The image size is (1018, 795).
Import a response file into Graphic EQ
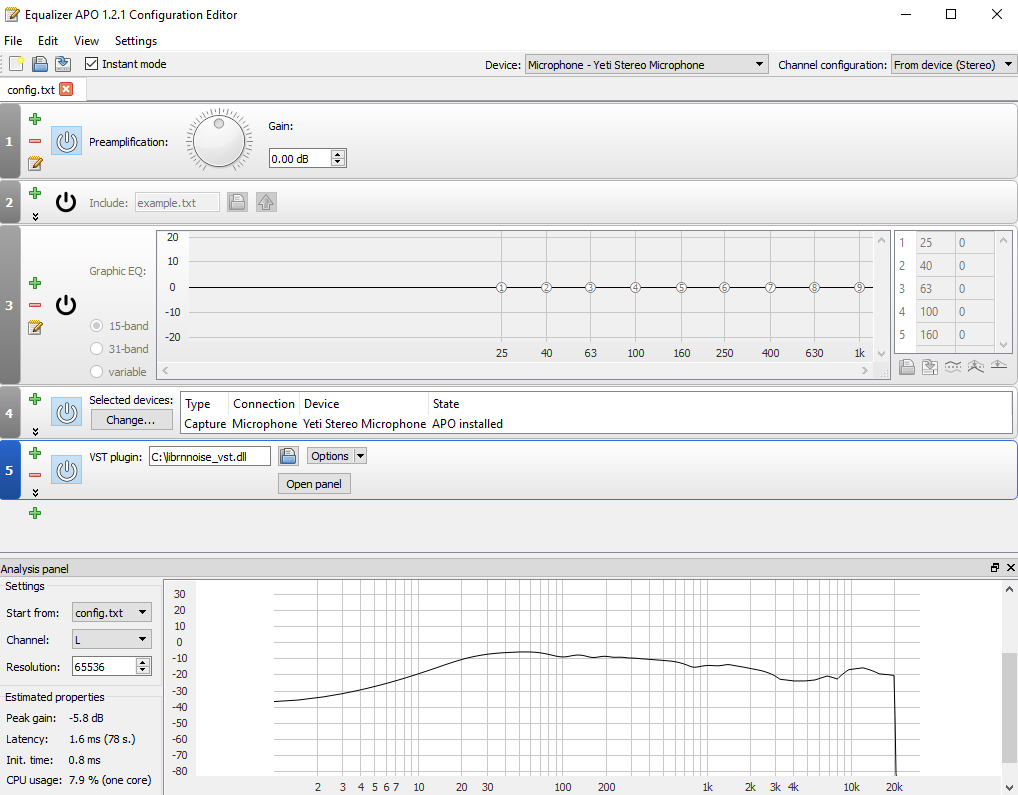[906, 367]
